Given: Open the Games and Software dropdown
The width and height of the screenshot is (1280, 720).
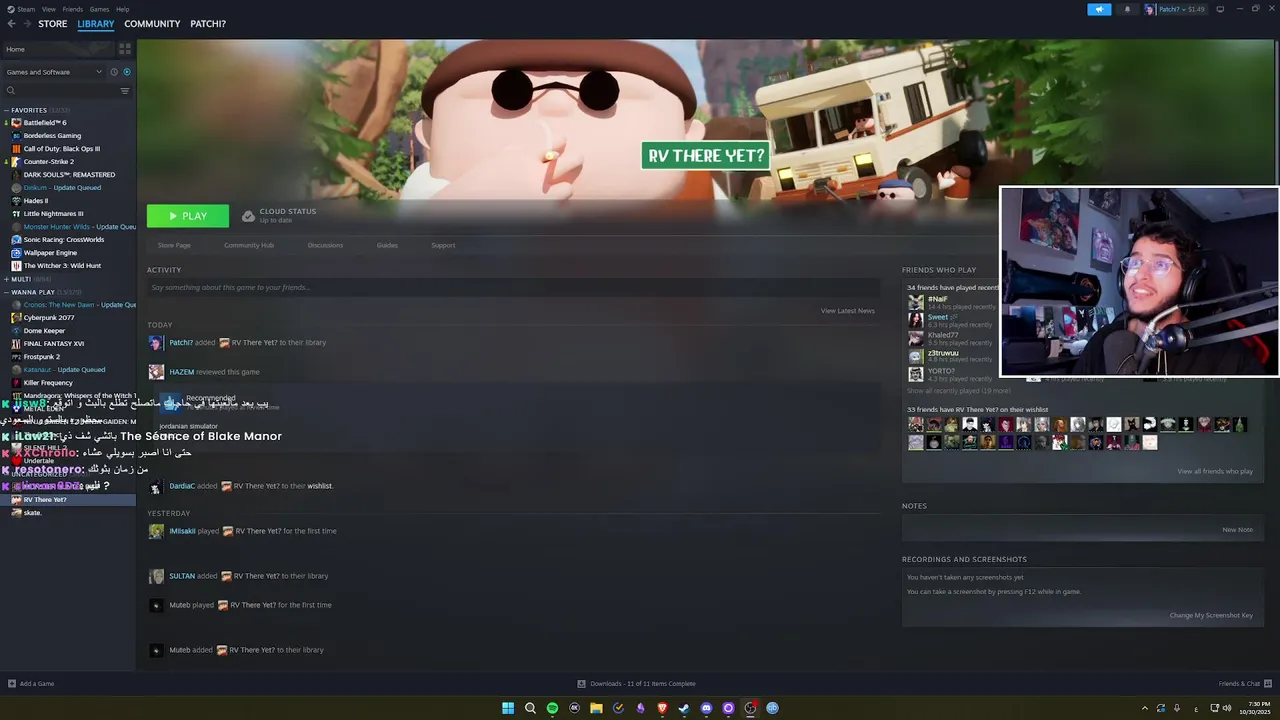Looking at the screenshot, I should click(x=54, y=72).
